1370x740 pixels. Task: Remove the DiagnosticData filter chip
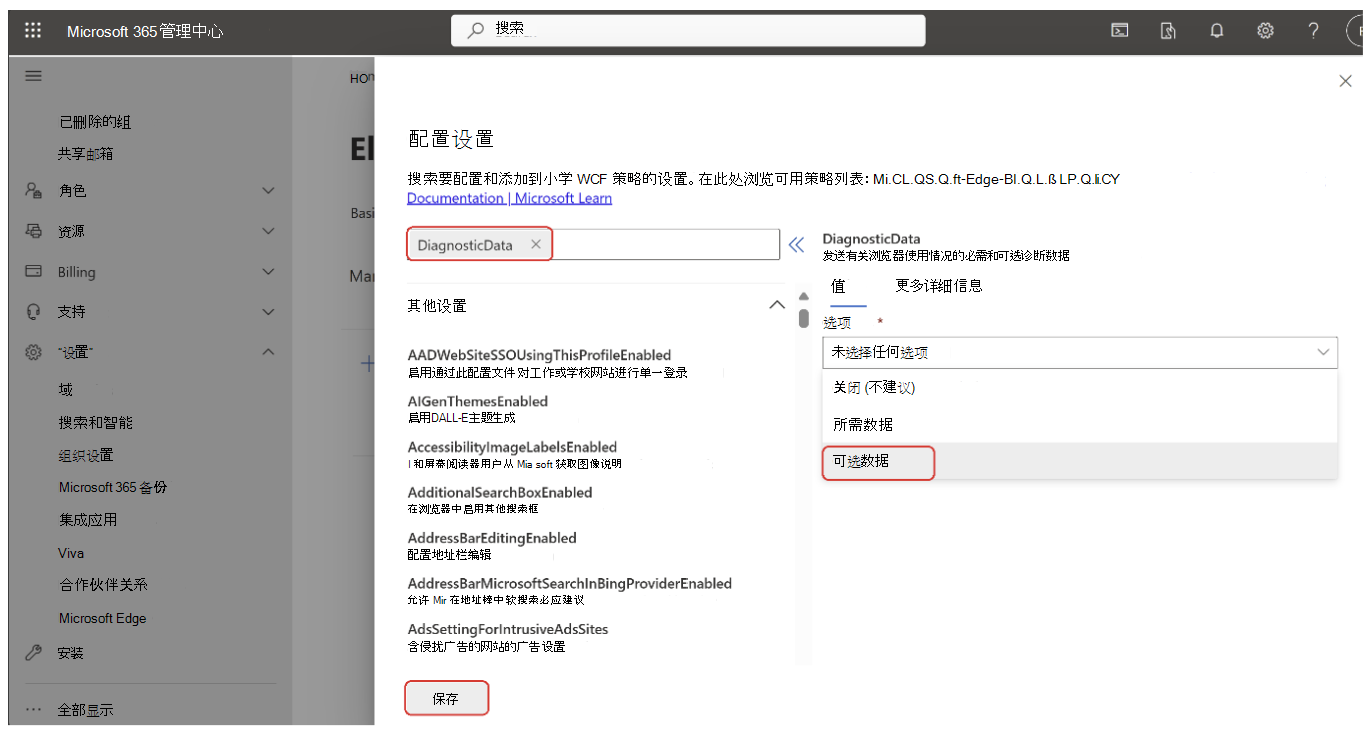coord(535,244)
